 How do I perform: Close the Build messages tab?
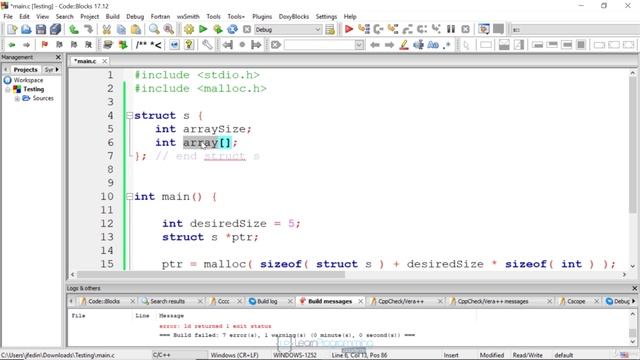[360, 301]
